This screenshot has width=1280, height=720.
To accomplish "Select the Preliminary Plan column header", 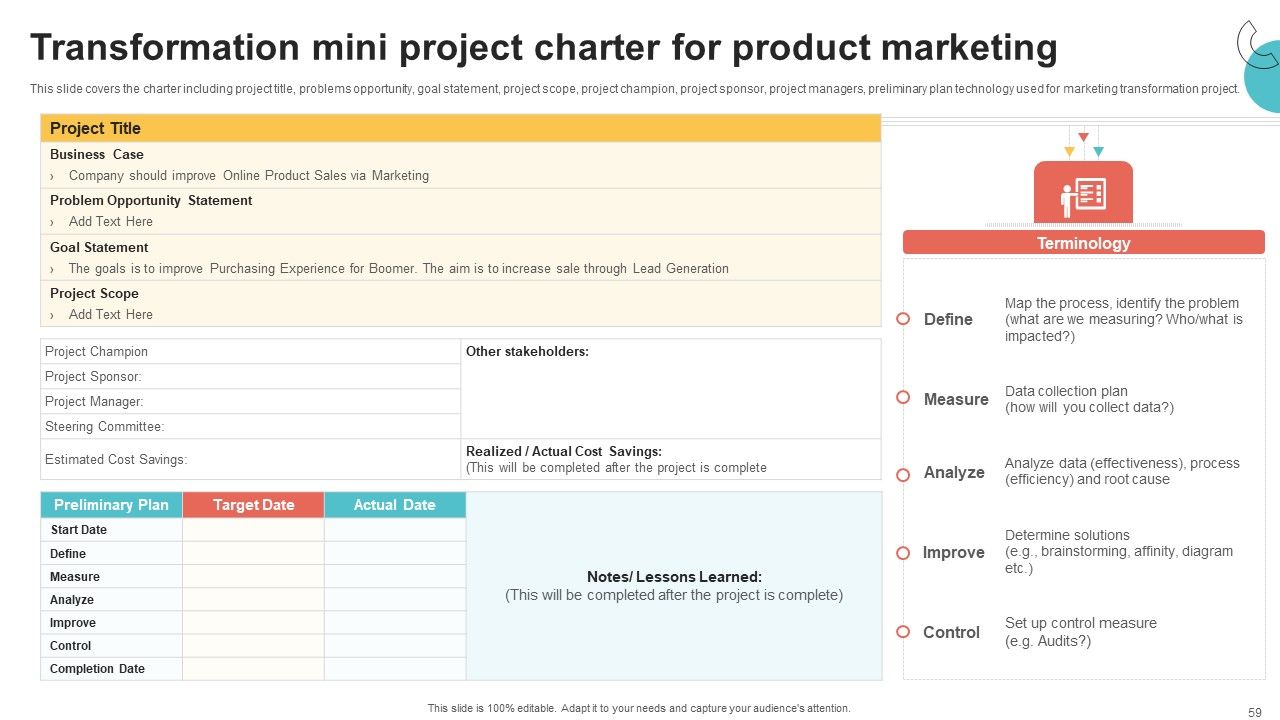I will 111,505.
